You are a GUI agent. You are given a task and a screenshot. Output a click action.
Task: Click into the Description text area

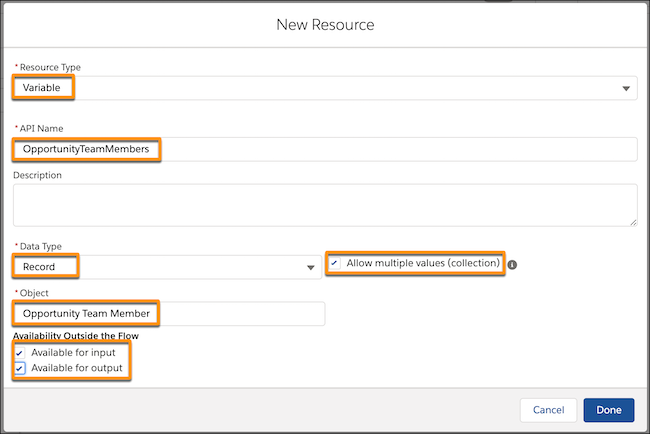(x=325, y=205)
